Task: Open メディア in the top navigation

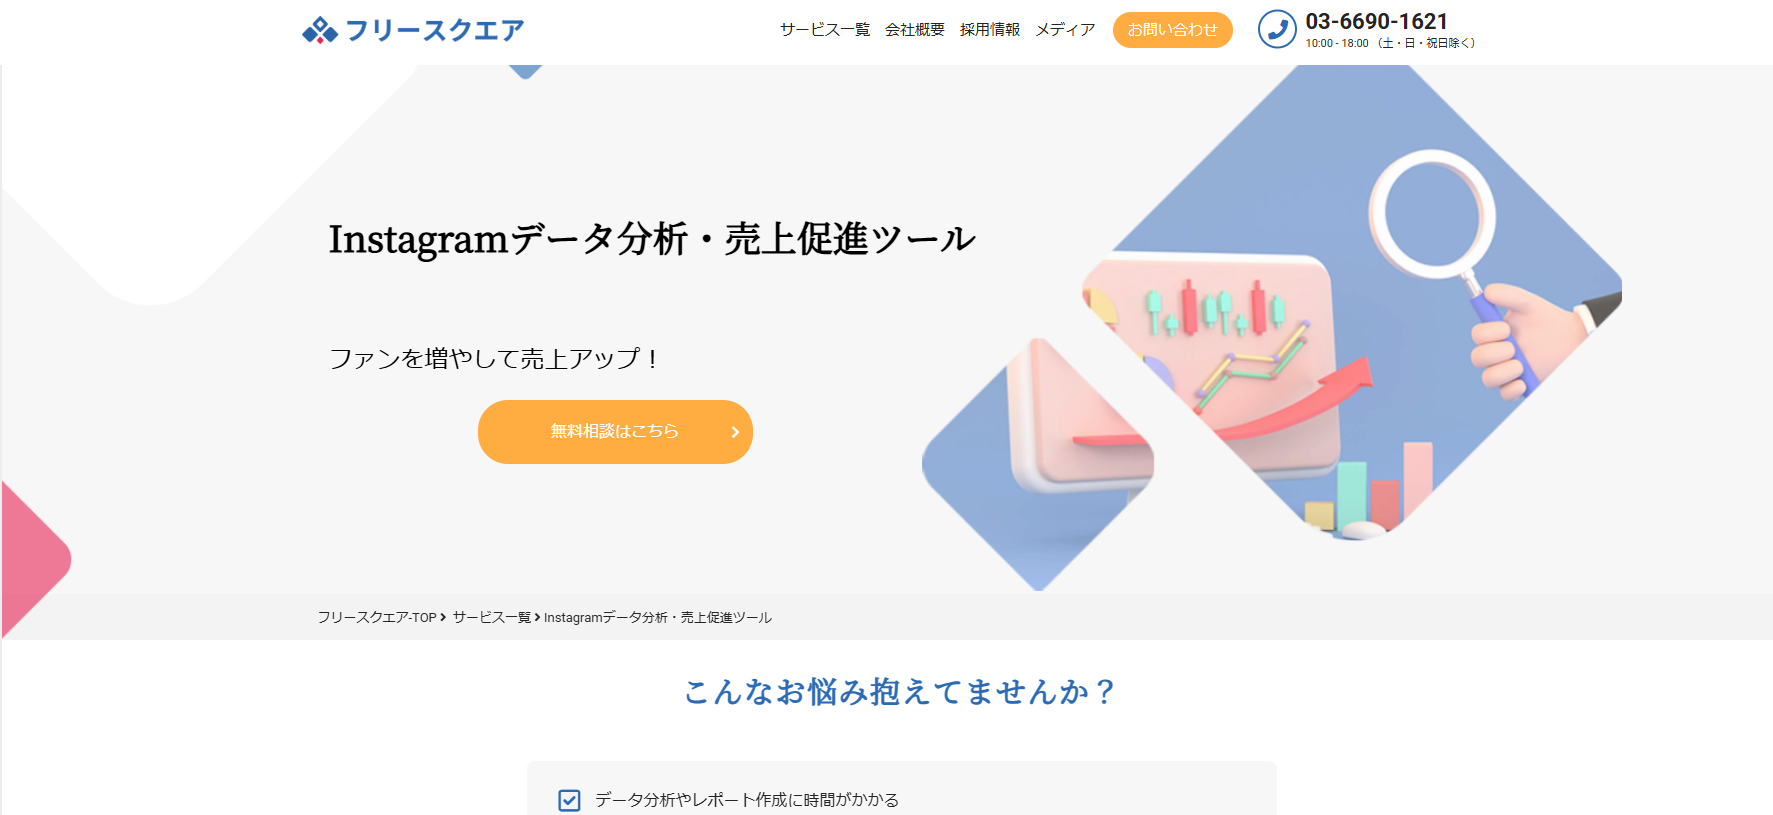Action: 1065,30
